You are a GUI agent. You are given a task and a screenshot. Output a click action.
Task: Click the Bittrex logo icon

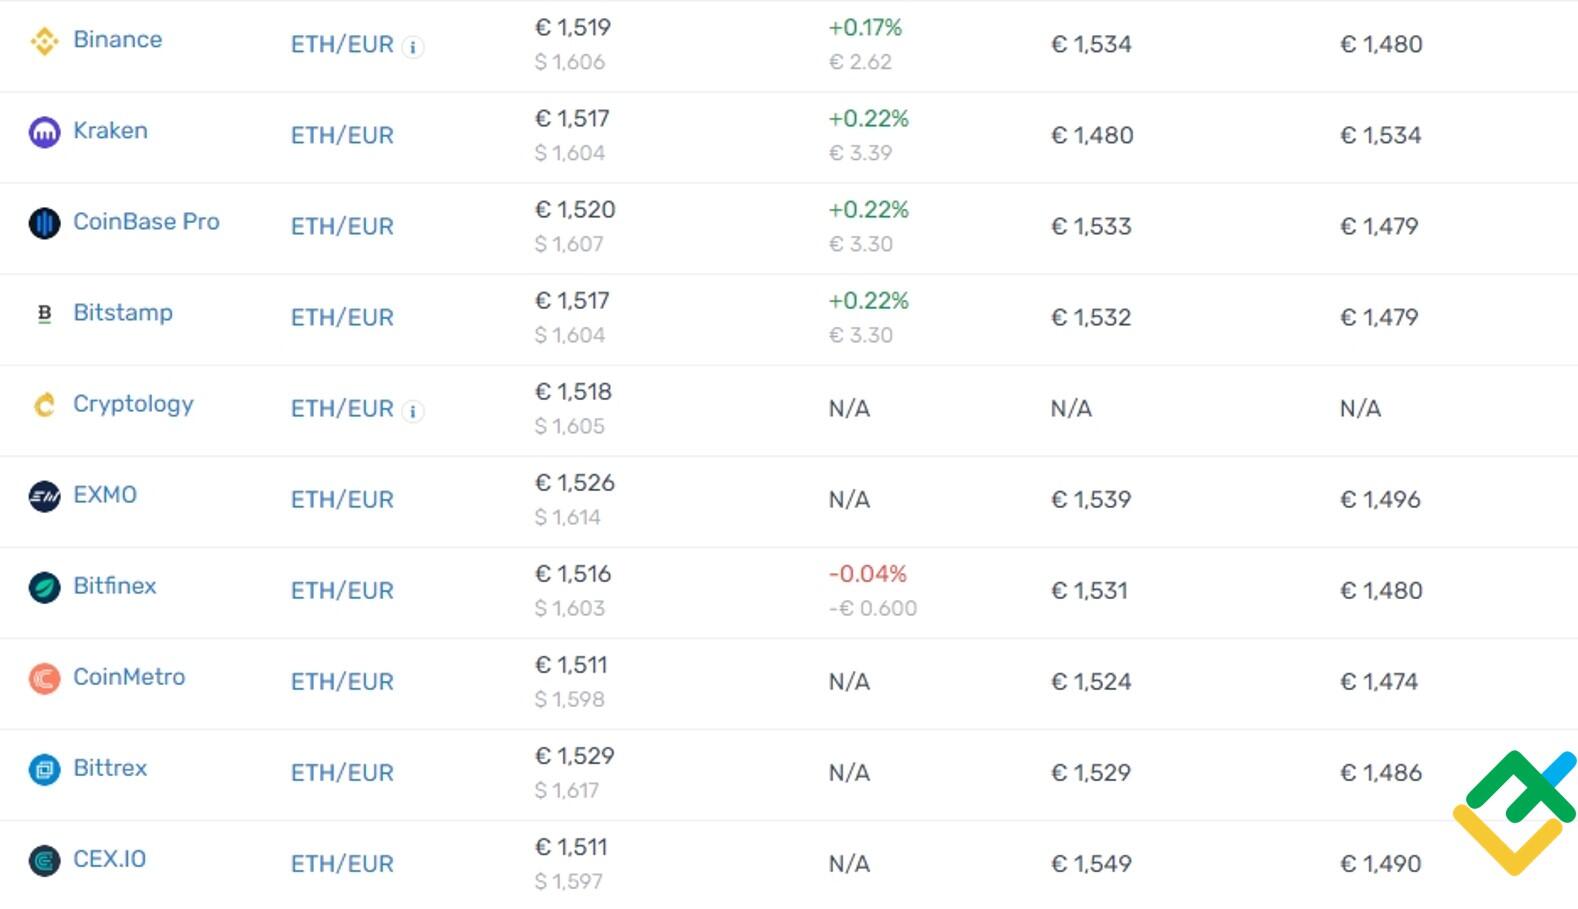[44, 769]
